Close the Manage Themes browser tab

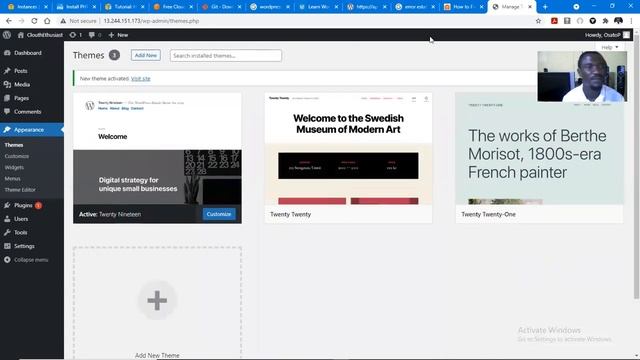[x=530, y=7]
